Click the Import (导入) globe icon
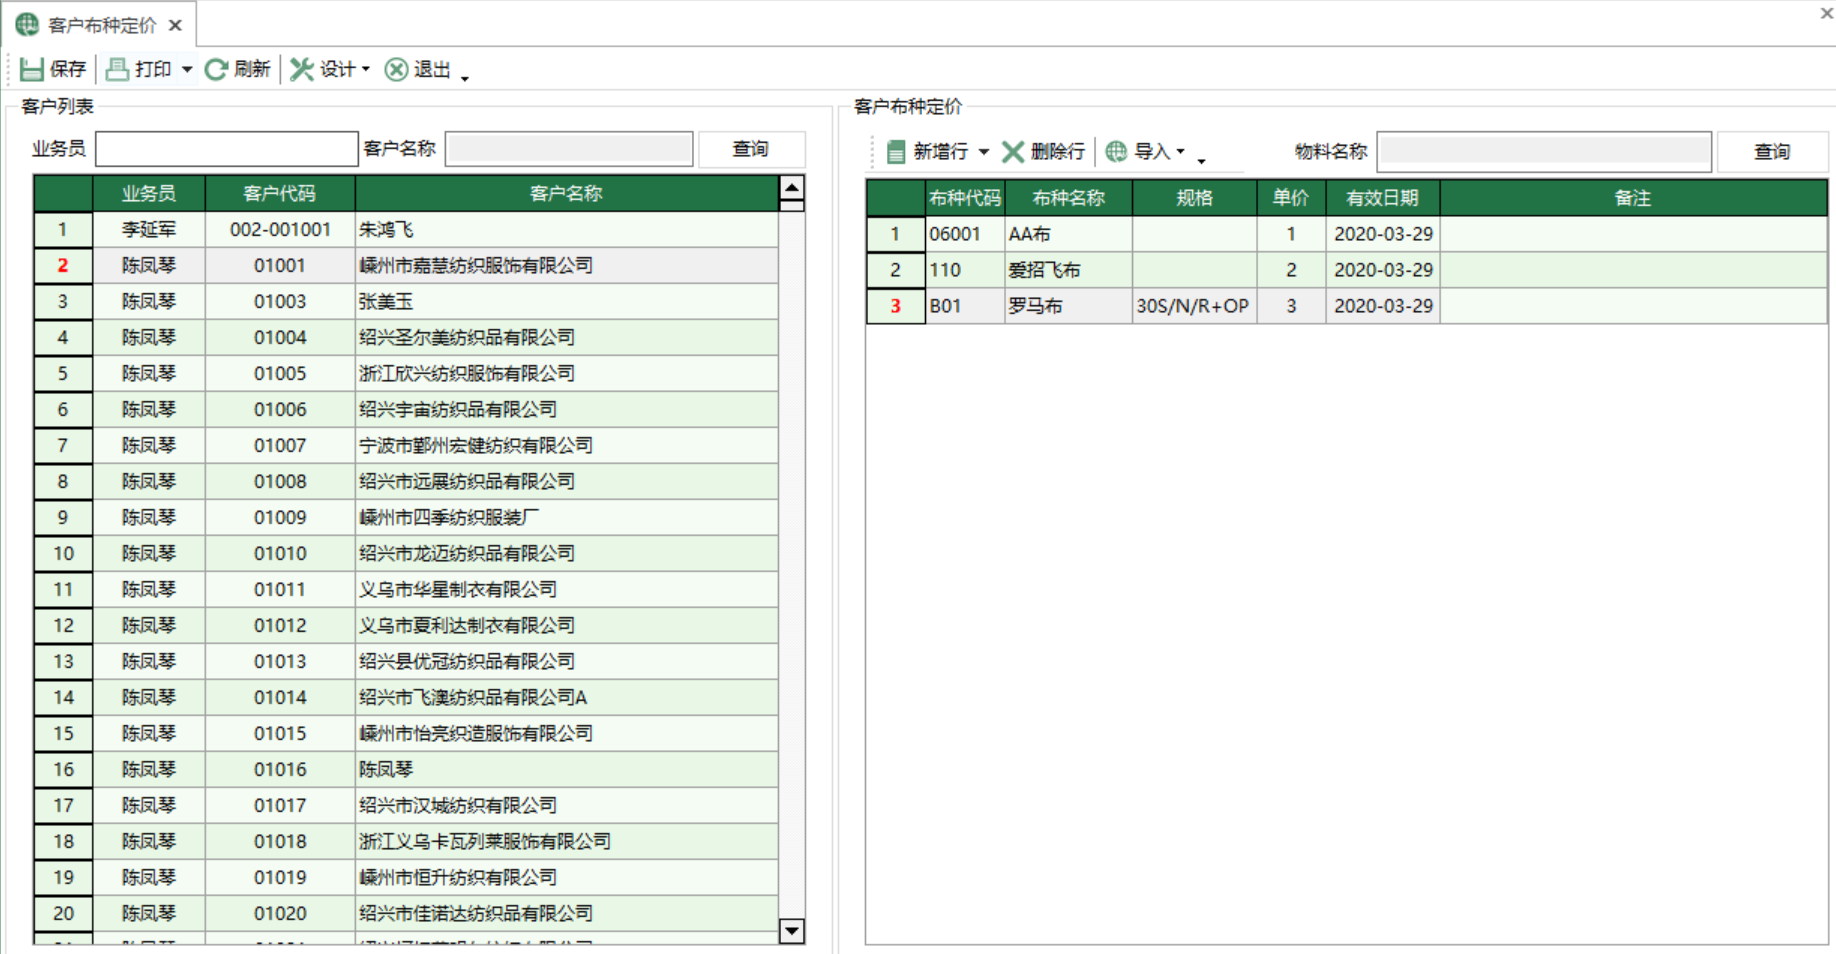The height and width of the screenshot is (954, 1836). pos(1117,152)
